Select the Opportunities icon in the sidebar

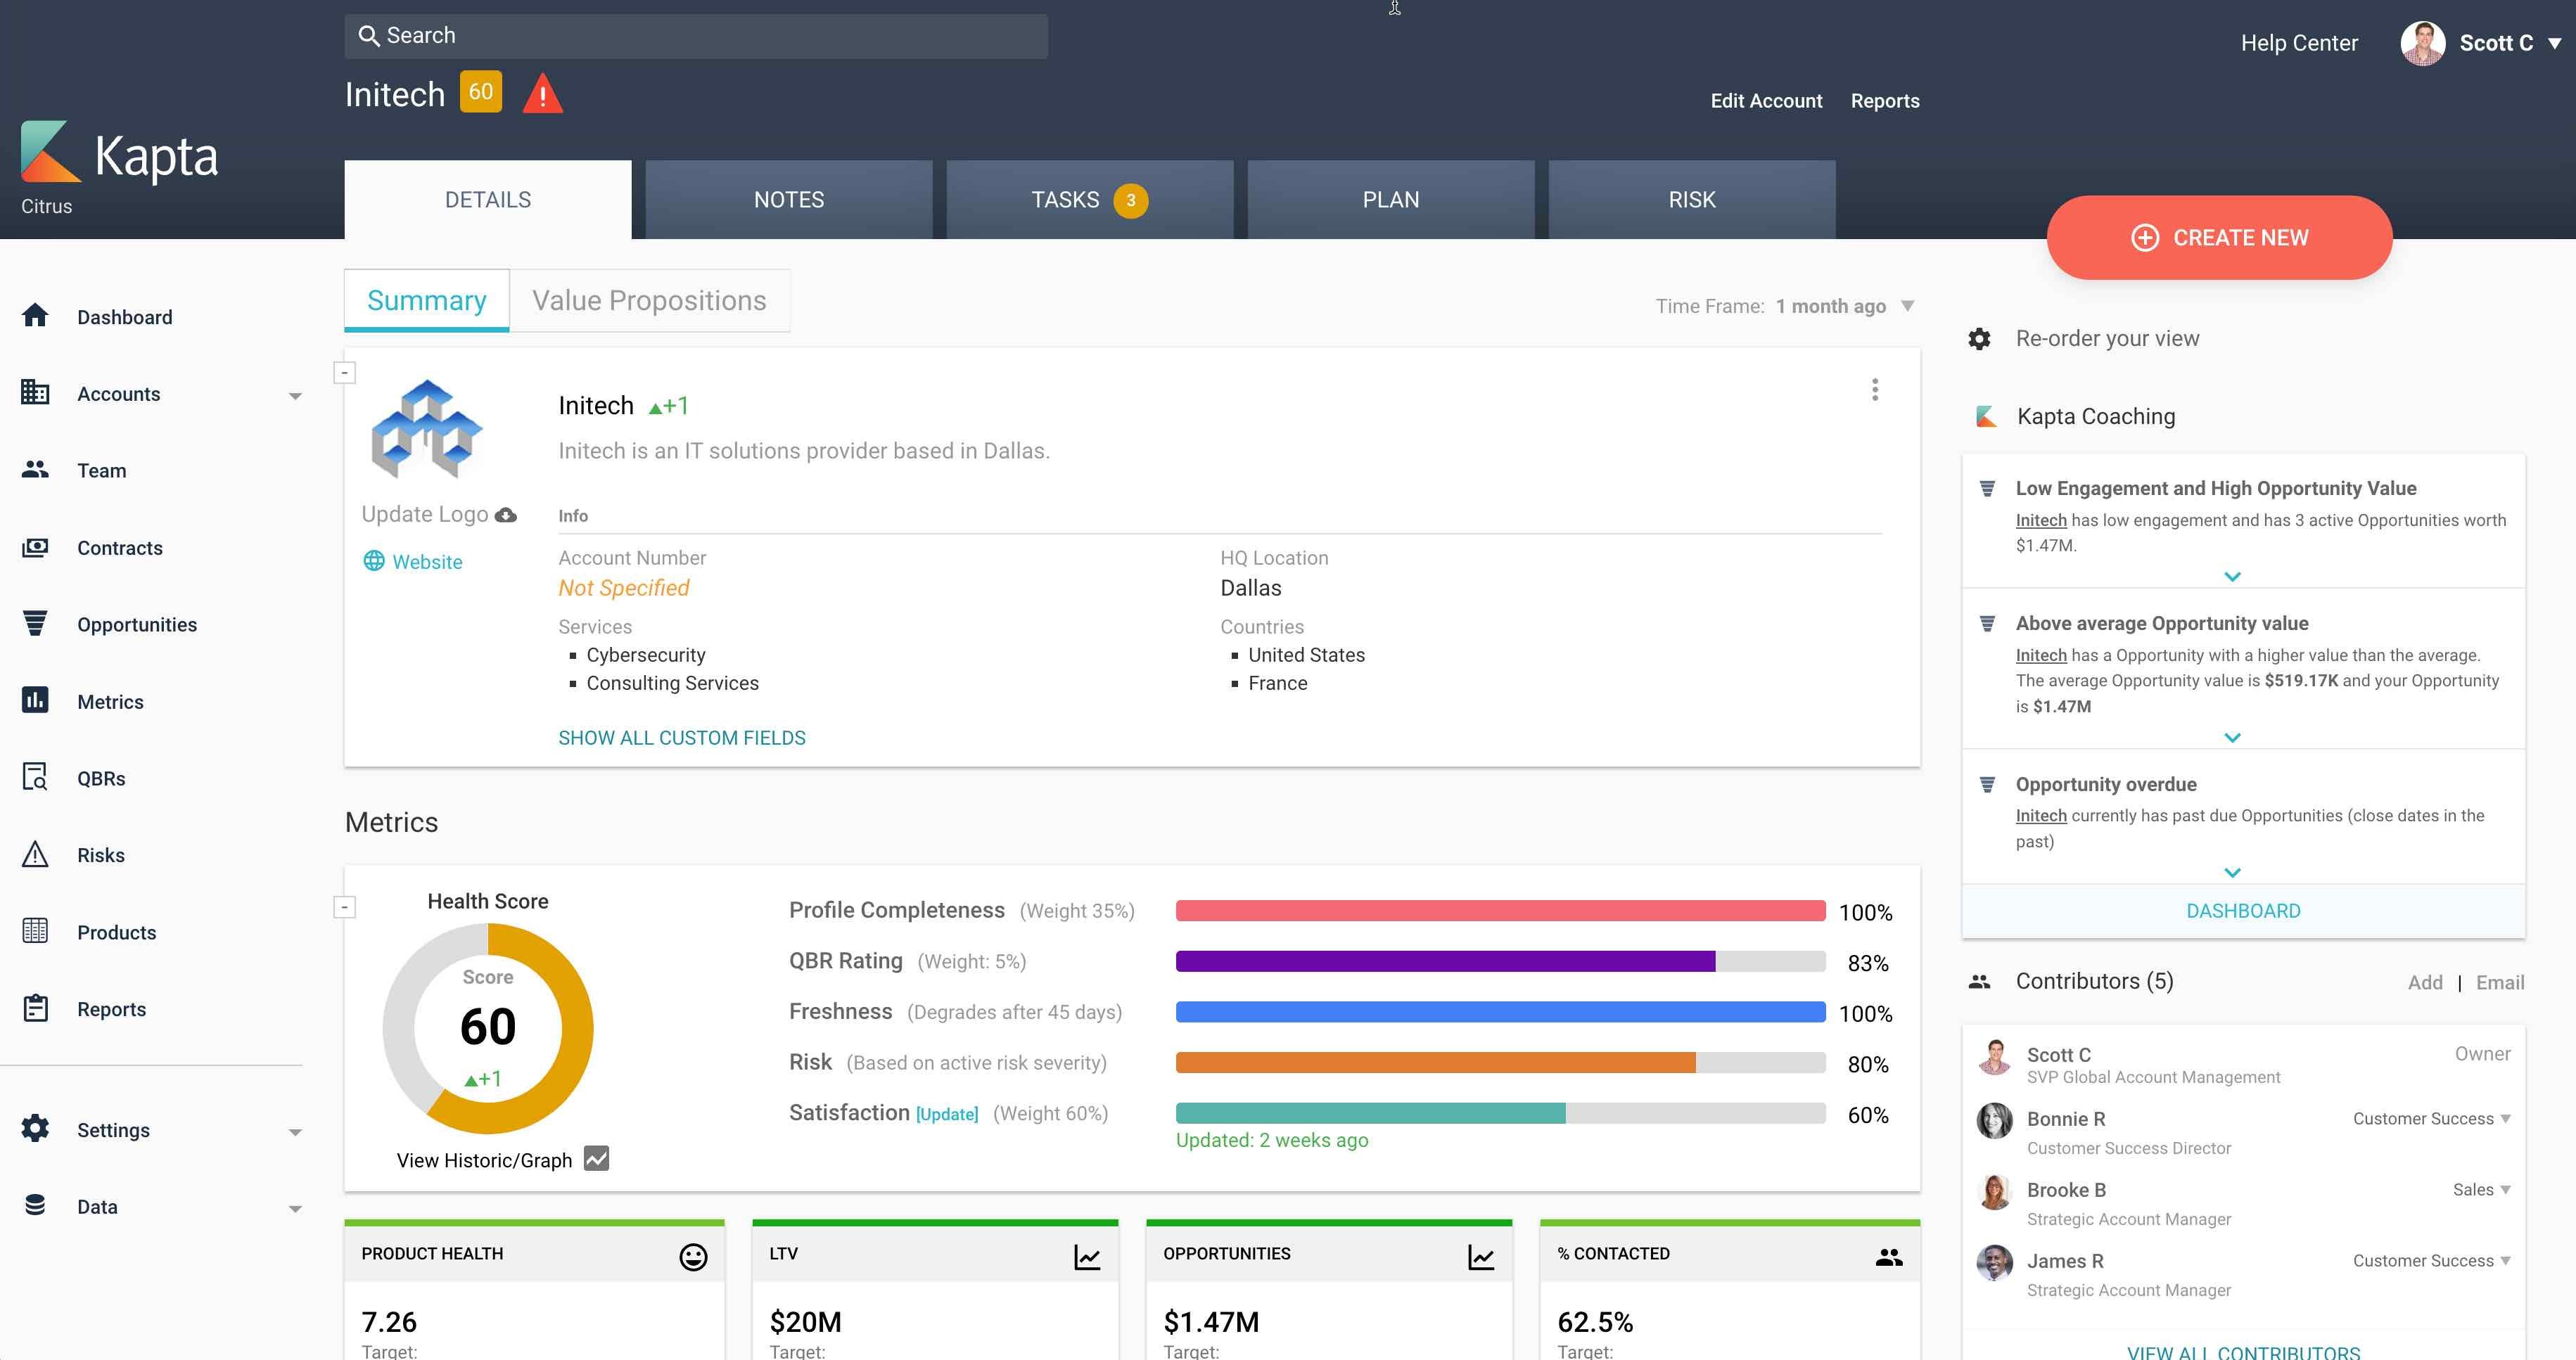point(34,623)
